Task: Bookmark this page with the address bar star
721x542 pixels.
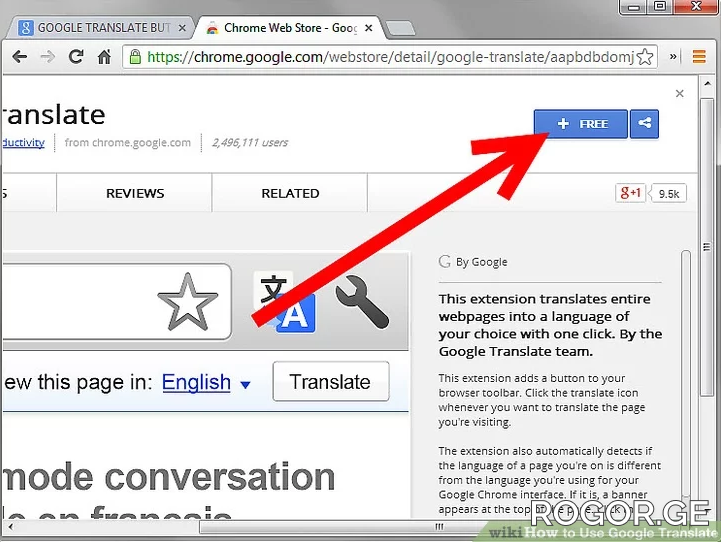Action: 645,57
